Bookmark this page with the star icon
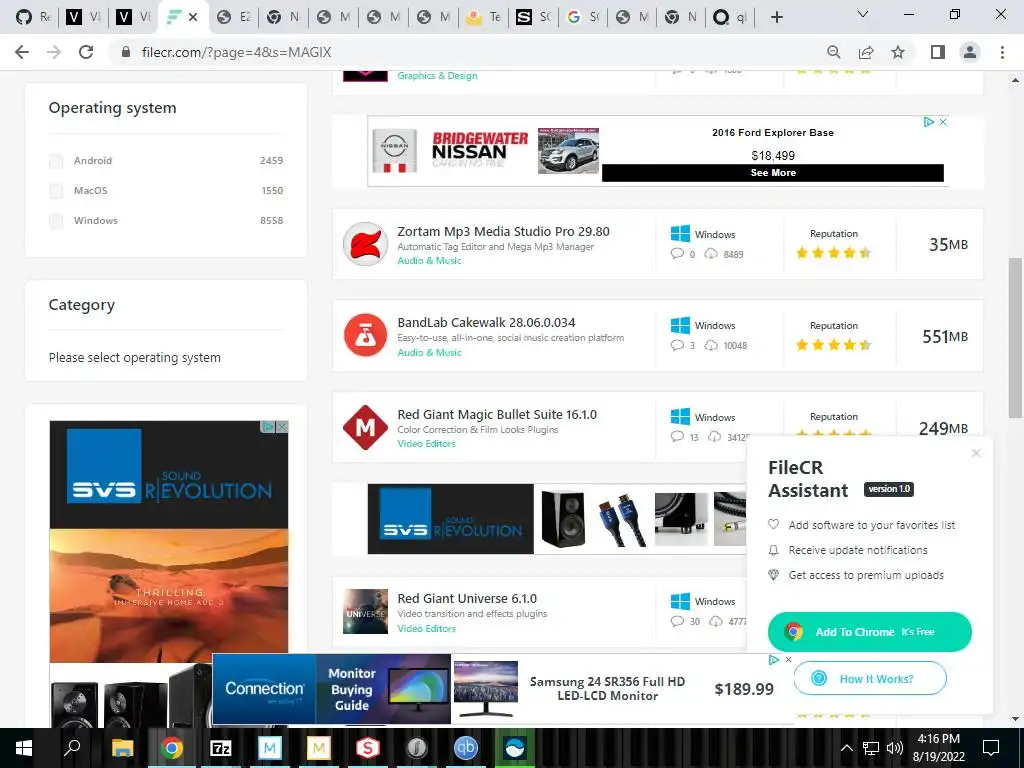The height and width of the screenshot is (768, 1024). click(x=898, y=52)
